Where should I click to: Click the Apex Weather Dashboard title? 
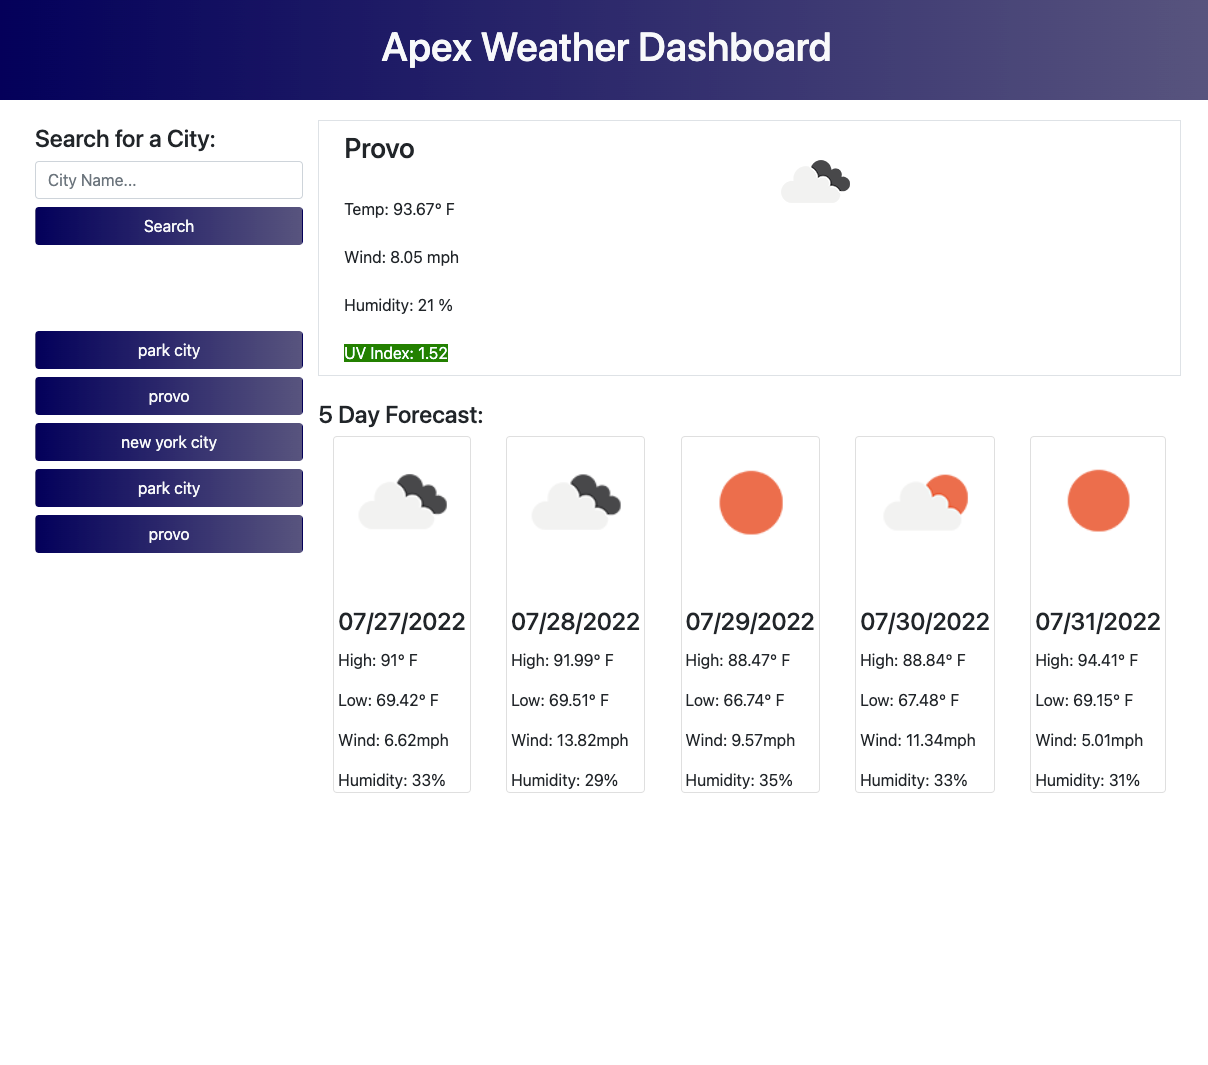[x=604, y=47]
